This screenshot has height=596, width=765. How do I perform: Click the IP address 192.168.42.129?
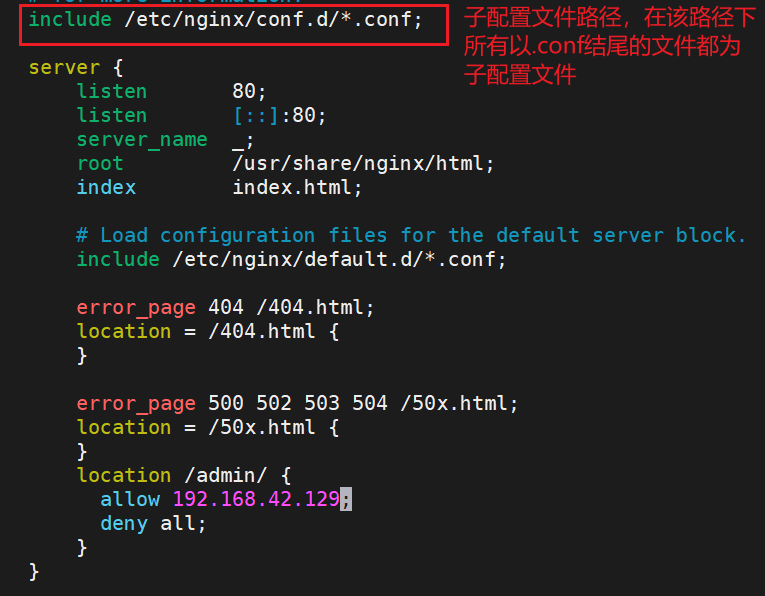pos(256,499)
